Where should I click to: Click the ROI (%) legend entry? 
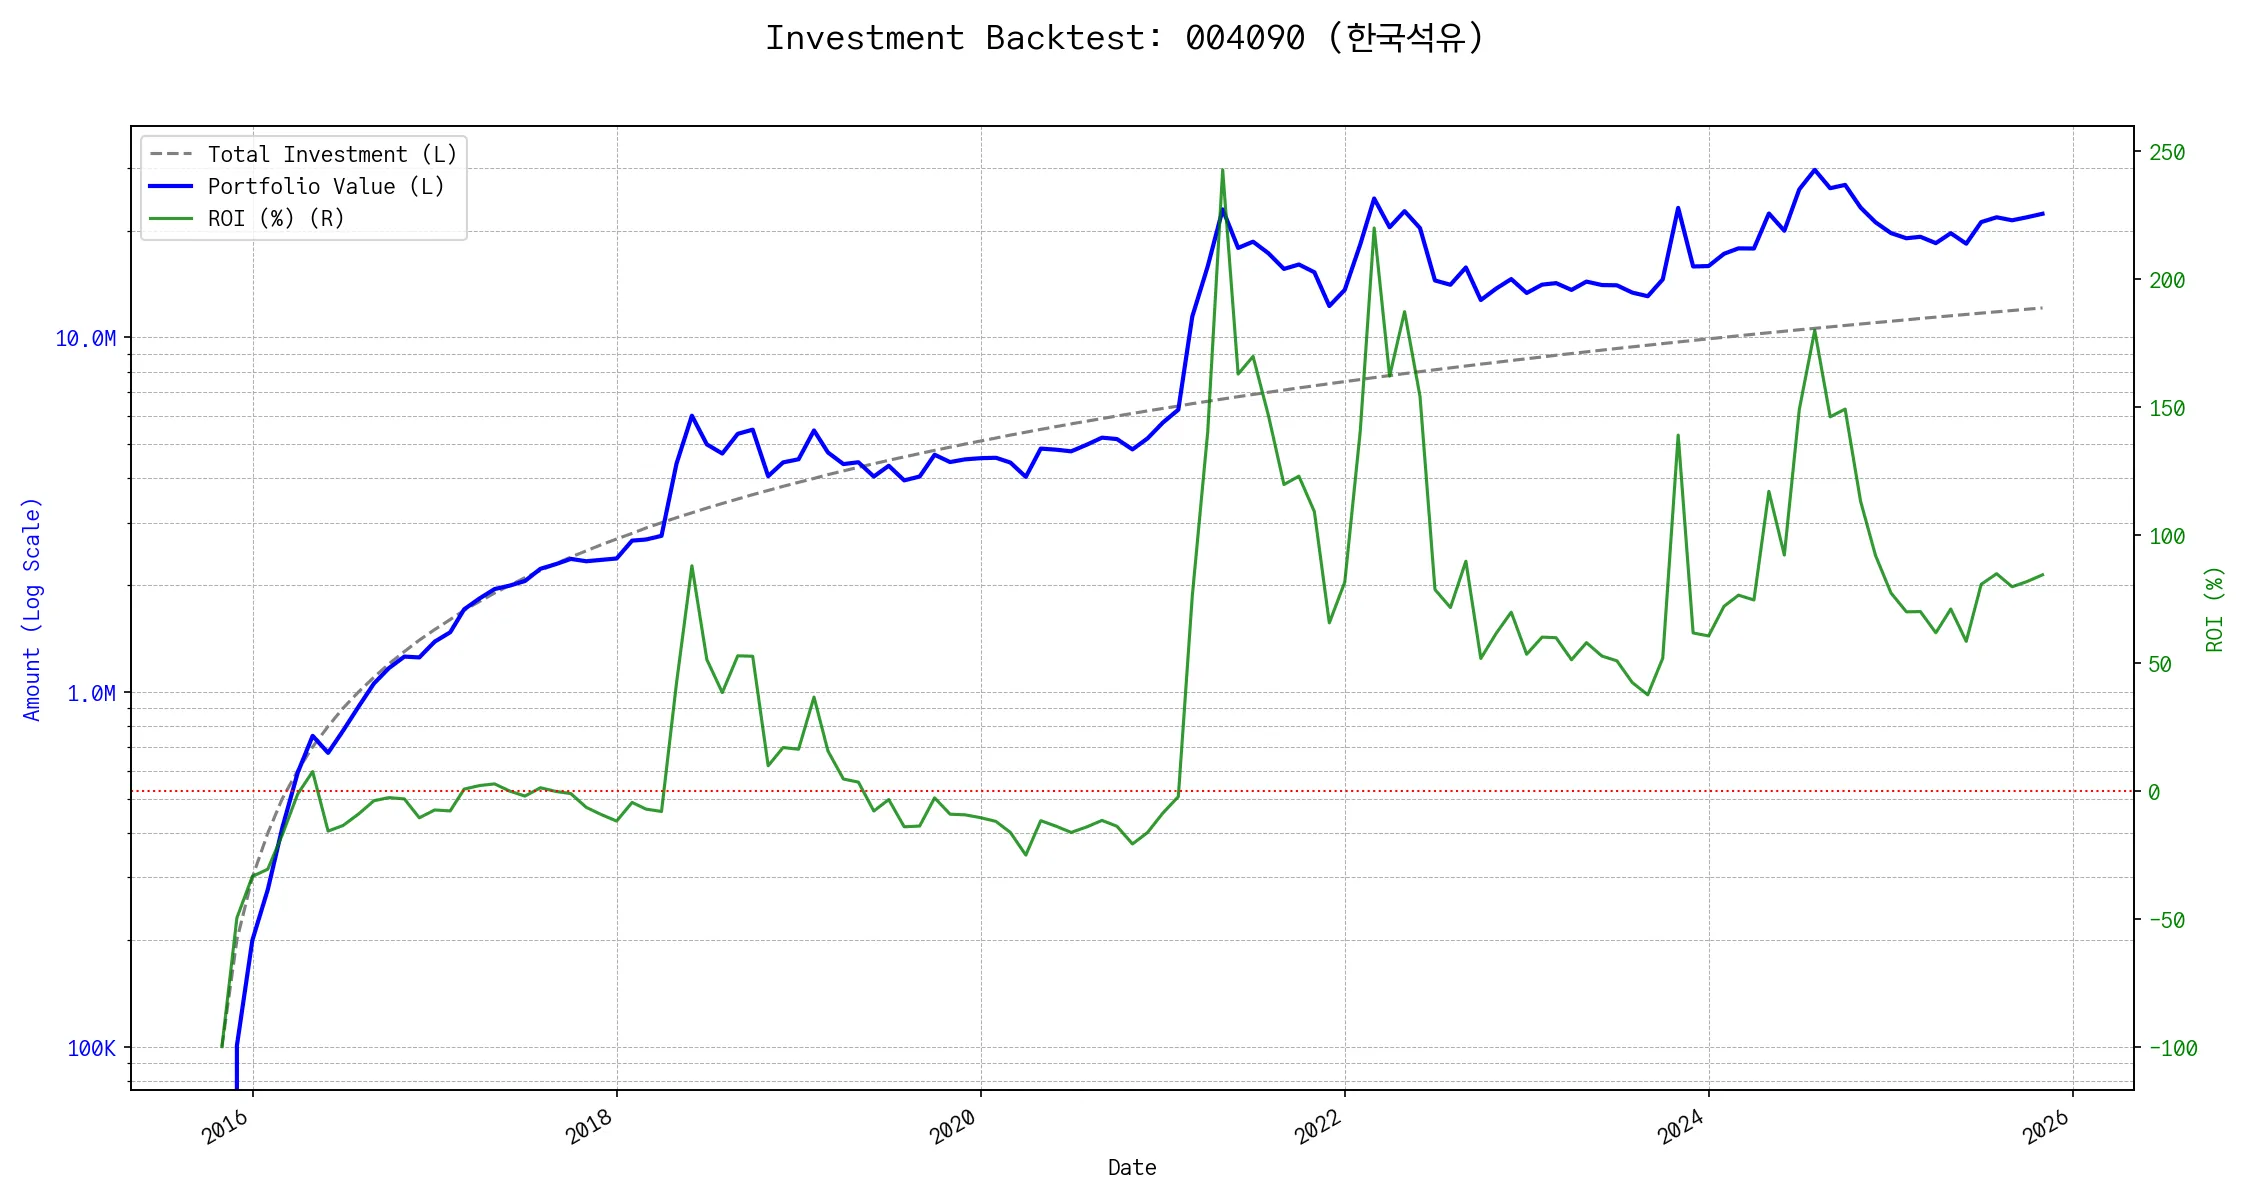coord(276,218)
